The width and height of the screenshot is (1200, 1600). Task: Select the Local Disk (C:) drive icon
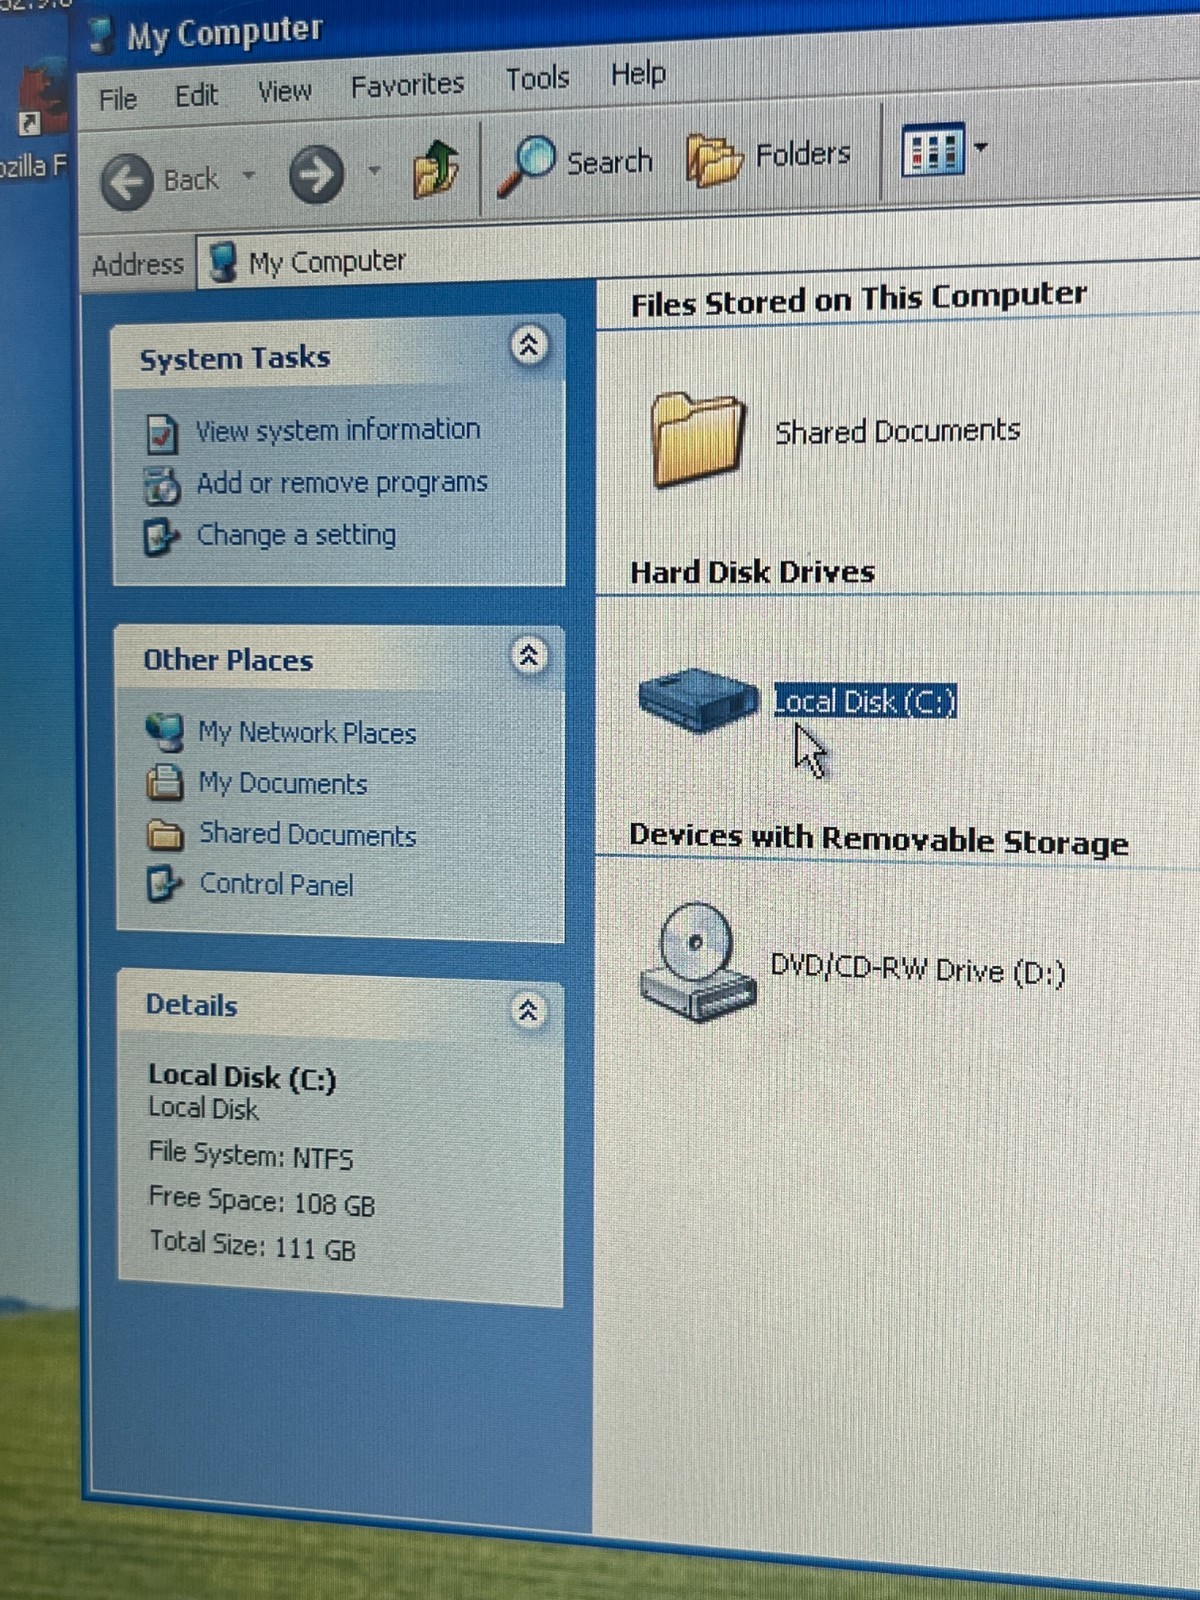[x=698, y=699]
